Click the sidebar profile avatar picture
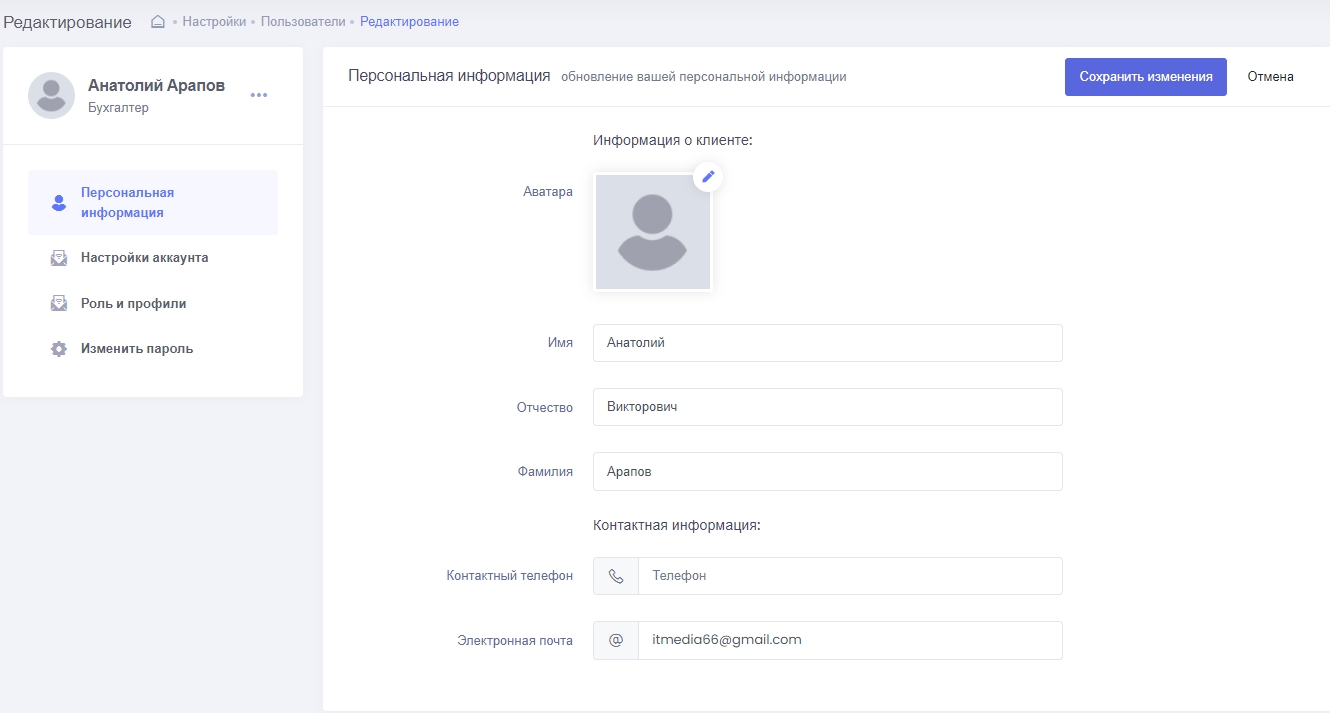The image size is (1330, 713). pyautogui.click(x=51, y=96)
